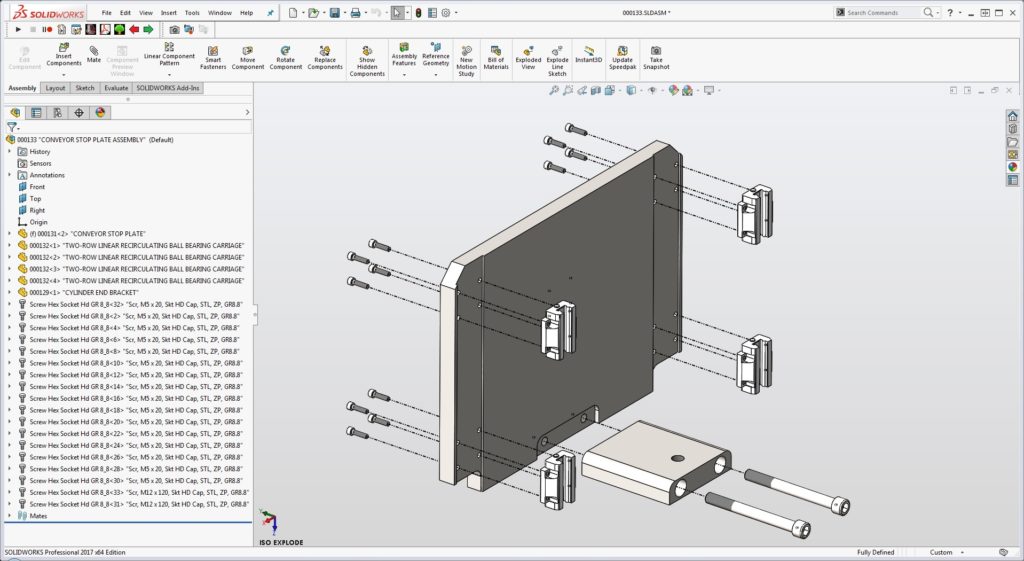Expand the History tree node
The height and width of the screenshot is (561, 1024).
[x=10, y=152]
